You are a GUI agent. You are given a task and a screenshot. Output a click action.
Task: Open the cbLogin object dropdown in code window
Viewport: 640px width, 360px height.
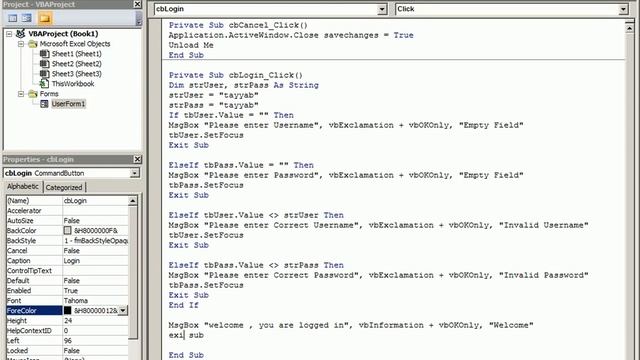tap(382, 9)
